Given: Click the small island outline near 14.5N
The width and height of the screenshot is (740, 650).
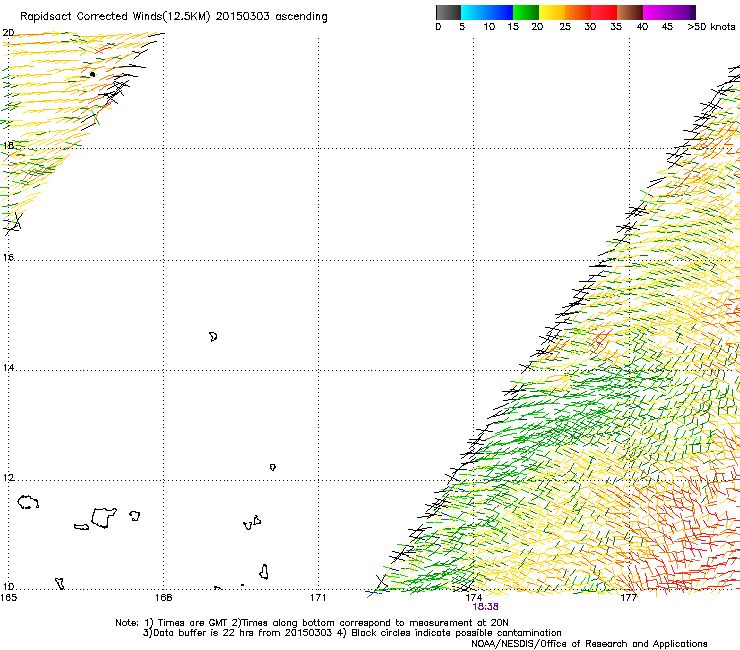Looking at the screenshot, I should coord(213,337).
